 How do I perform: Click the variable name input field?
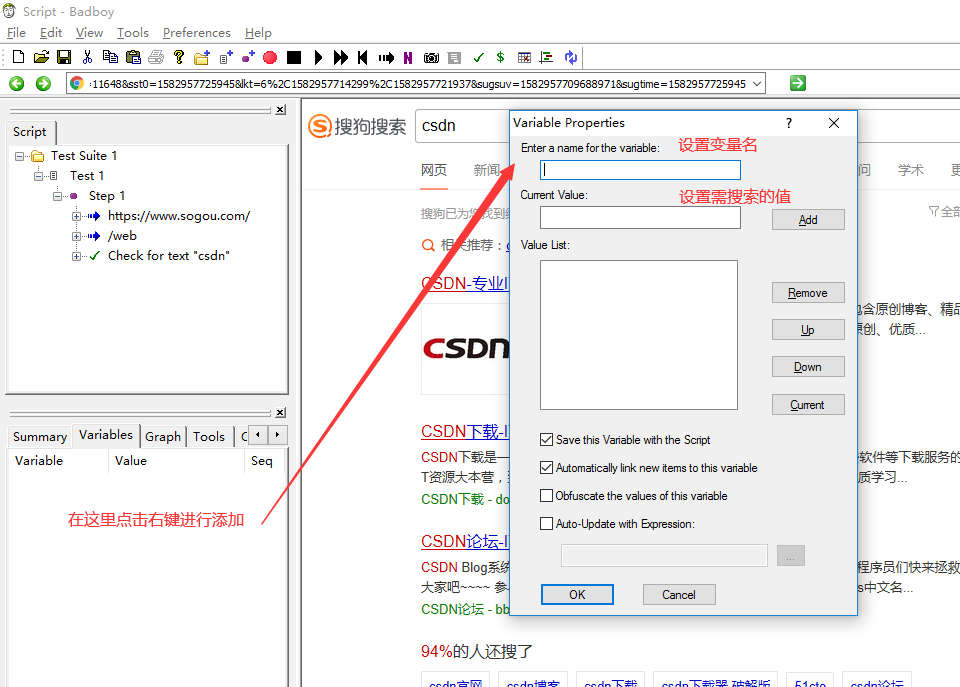[x=640, y=170]
